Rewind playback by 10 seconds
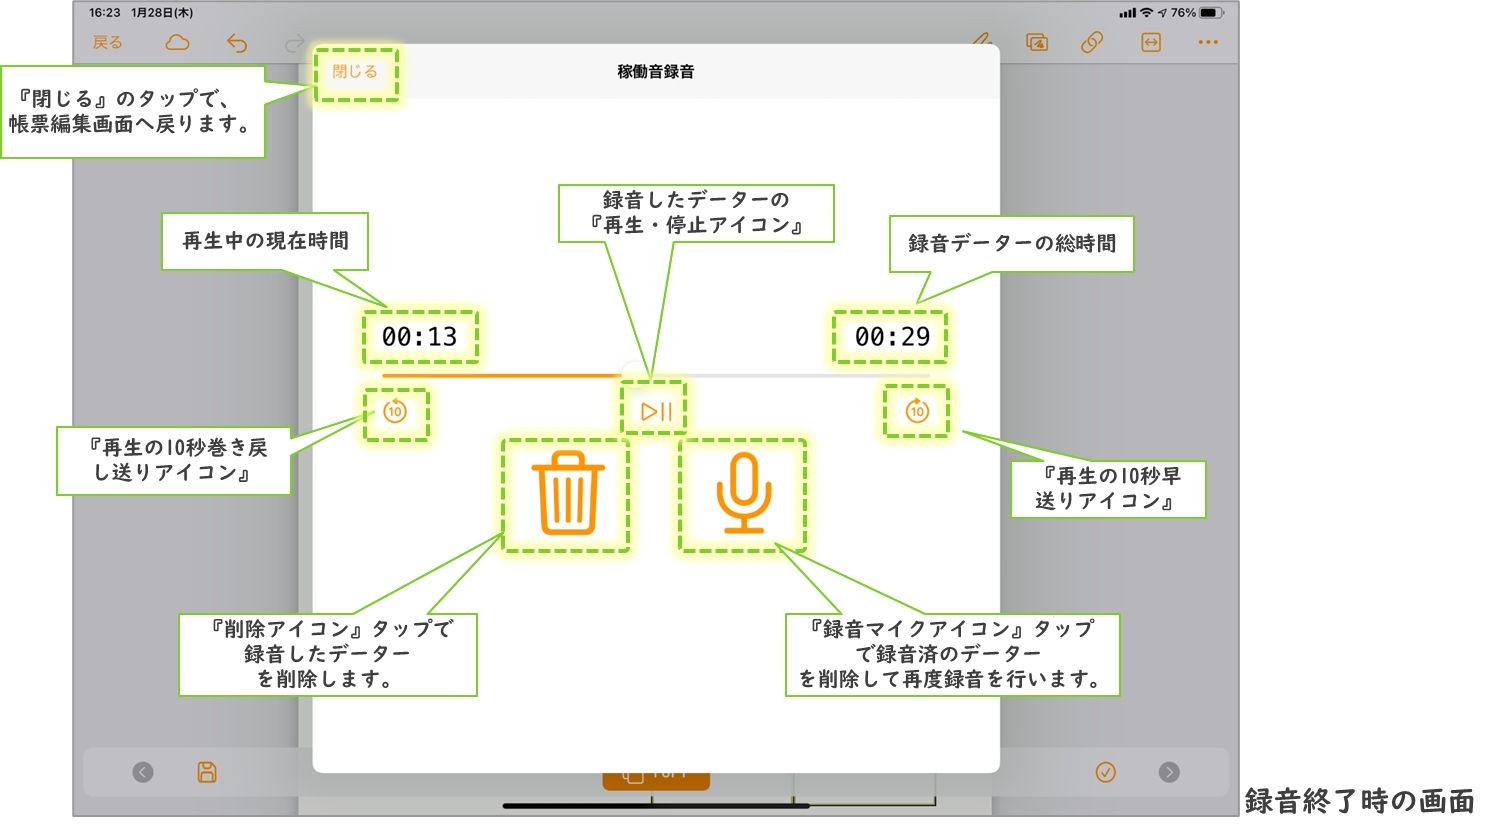 395,412
